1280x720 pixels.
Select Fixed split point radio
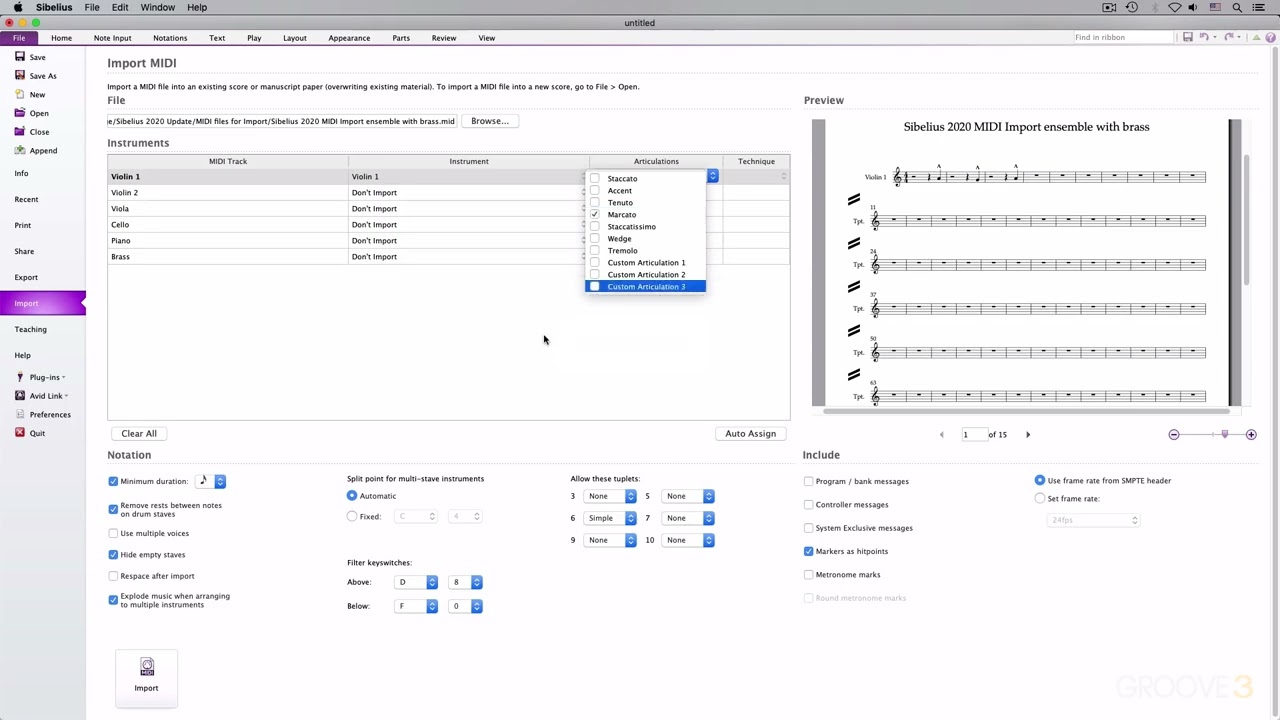(352, 516)
